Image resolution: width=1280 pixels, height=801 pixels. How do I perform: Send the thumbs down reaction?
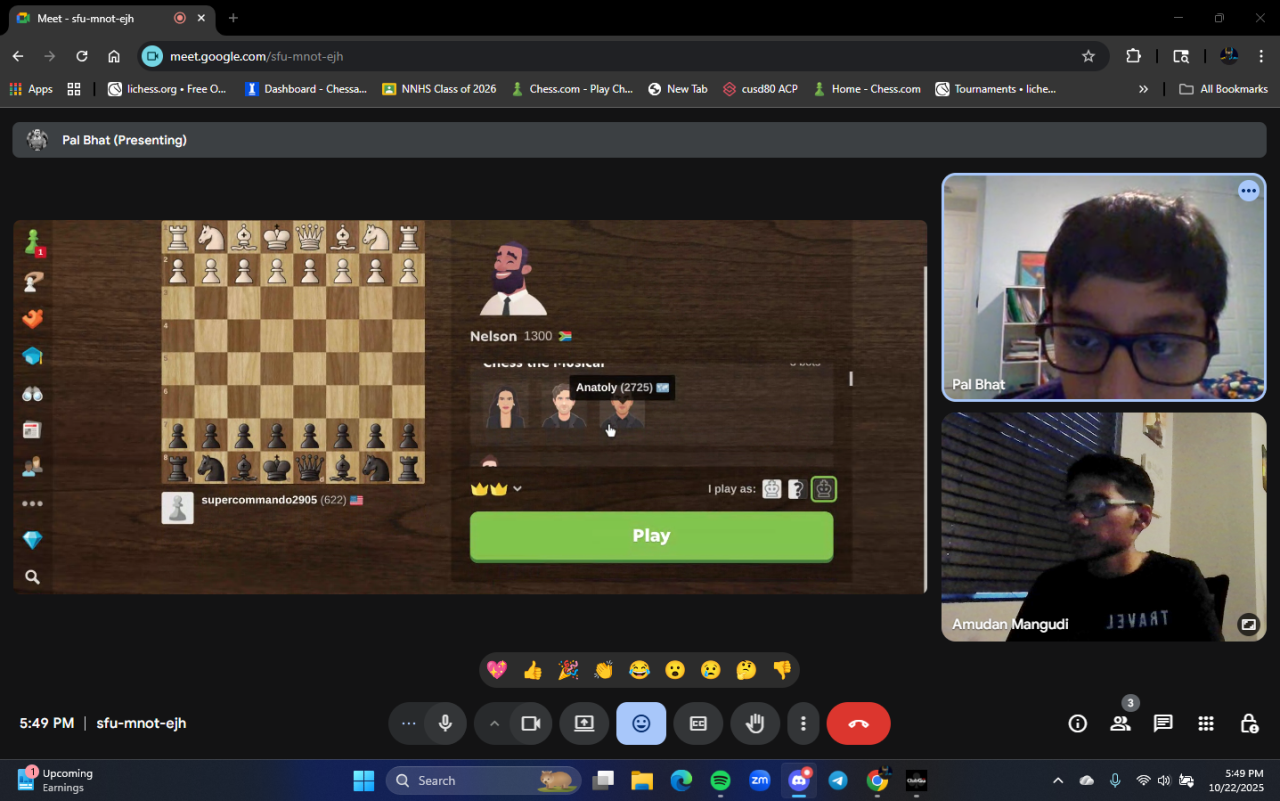coord(782,670)
